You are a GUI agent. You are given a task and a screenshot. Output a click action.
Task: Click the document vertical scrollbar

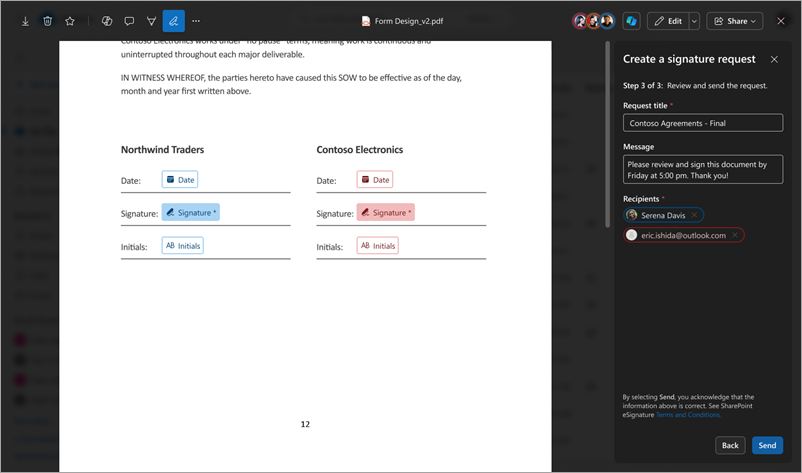608,134
